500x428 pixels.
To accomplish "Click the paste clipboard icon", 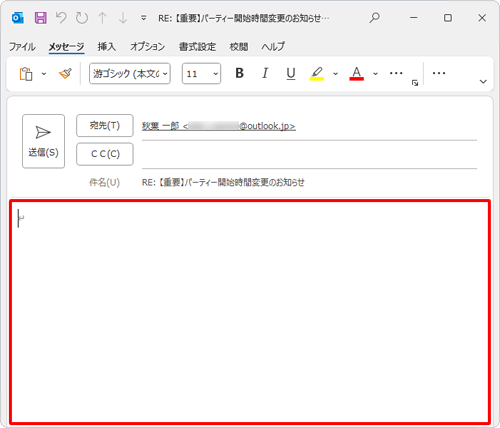I will (x=26, y=74).
